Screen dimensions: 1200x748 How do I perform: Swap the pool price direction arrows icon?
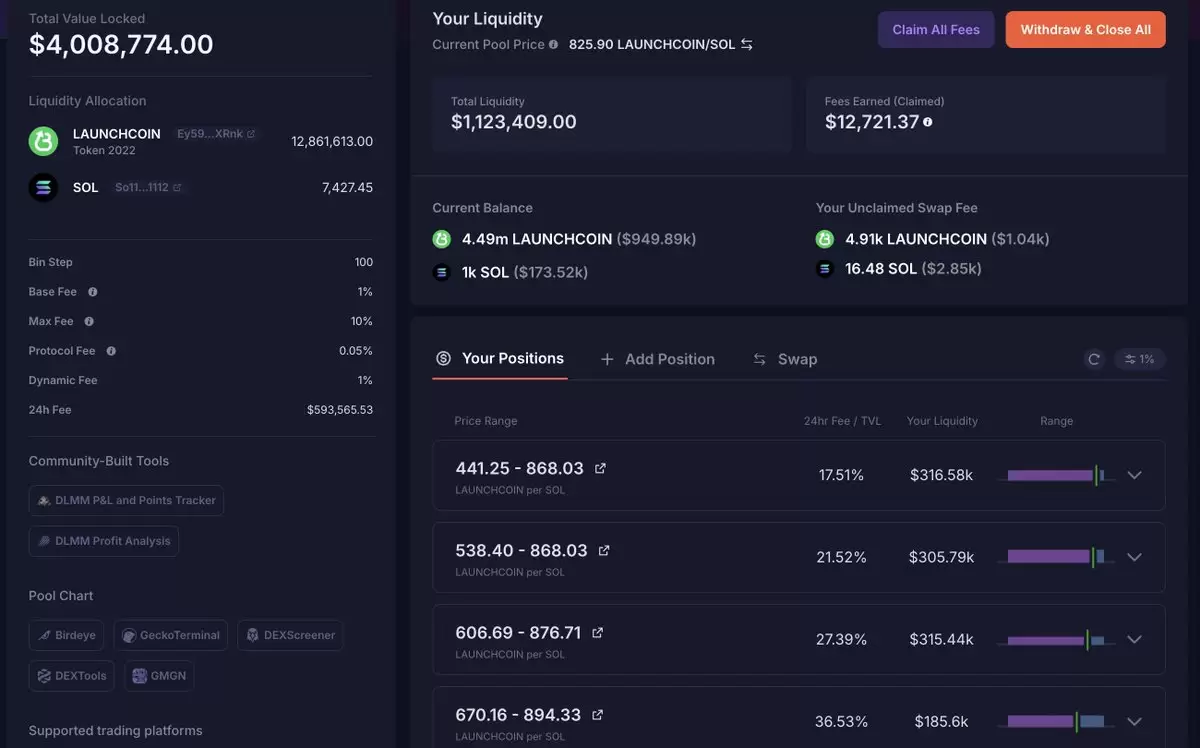[746, 45]
